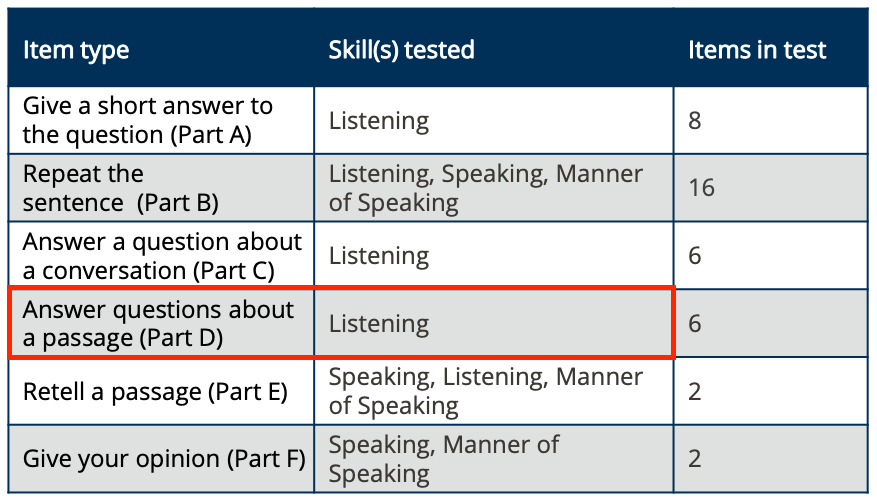Select the Listening cell in Part A row

(x=379, y=121)
